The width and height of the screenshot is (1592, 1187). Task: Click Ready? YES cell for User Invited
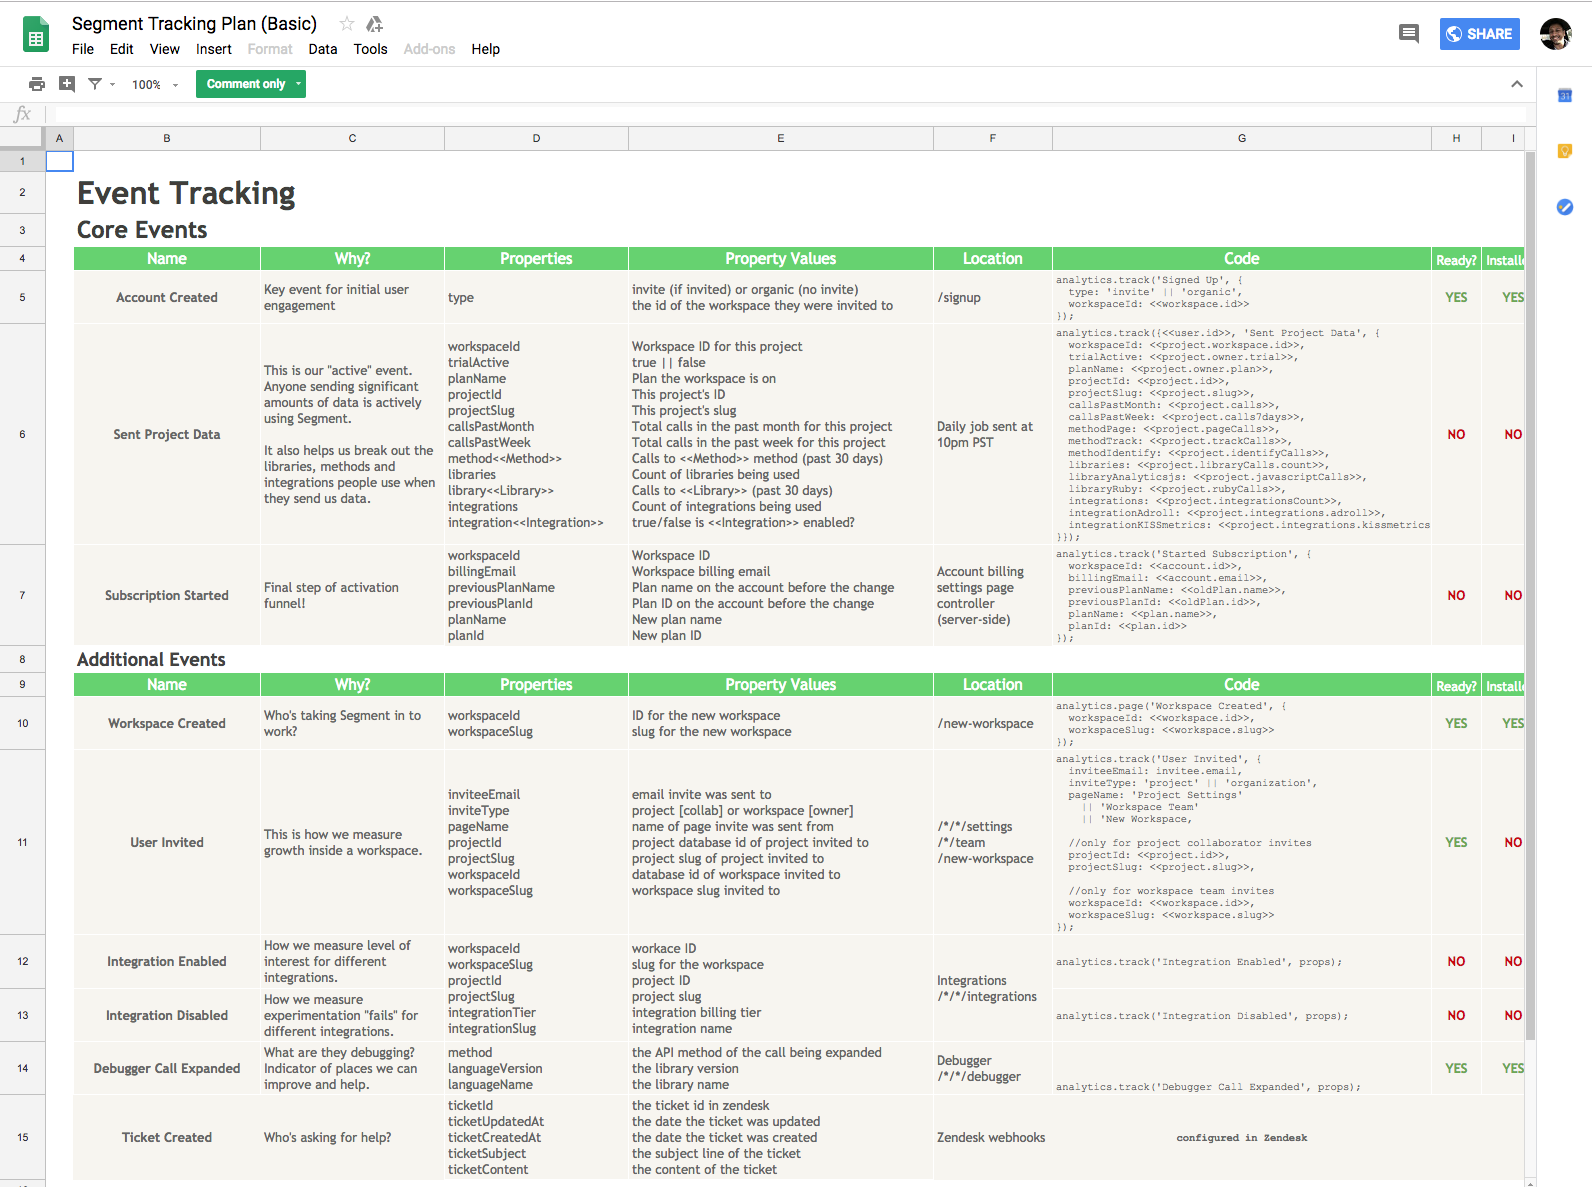(x=1456, y=842)
